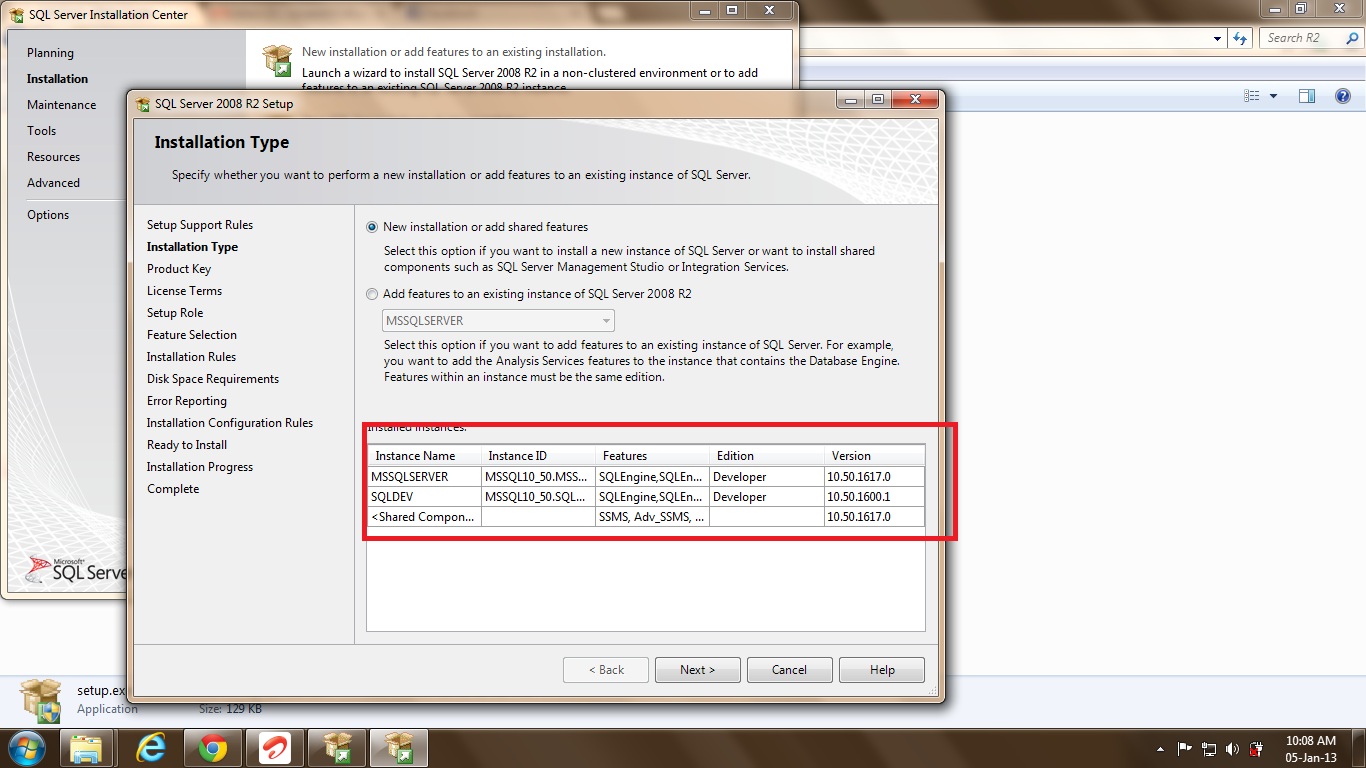Choose Add features to an existing instance

(x=373, y=294)
